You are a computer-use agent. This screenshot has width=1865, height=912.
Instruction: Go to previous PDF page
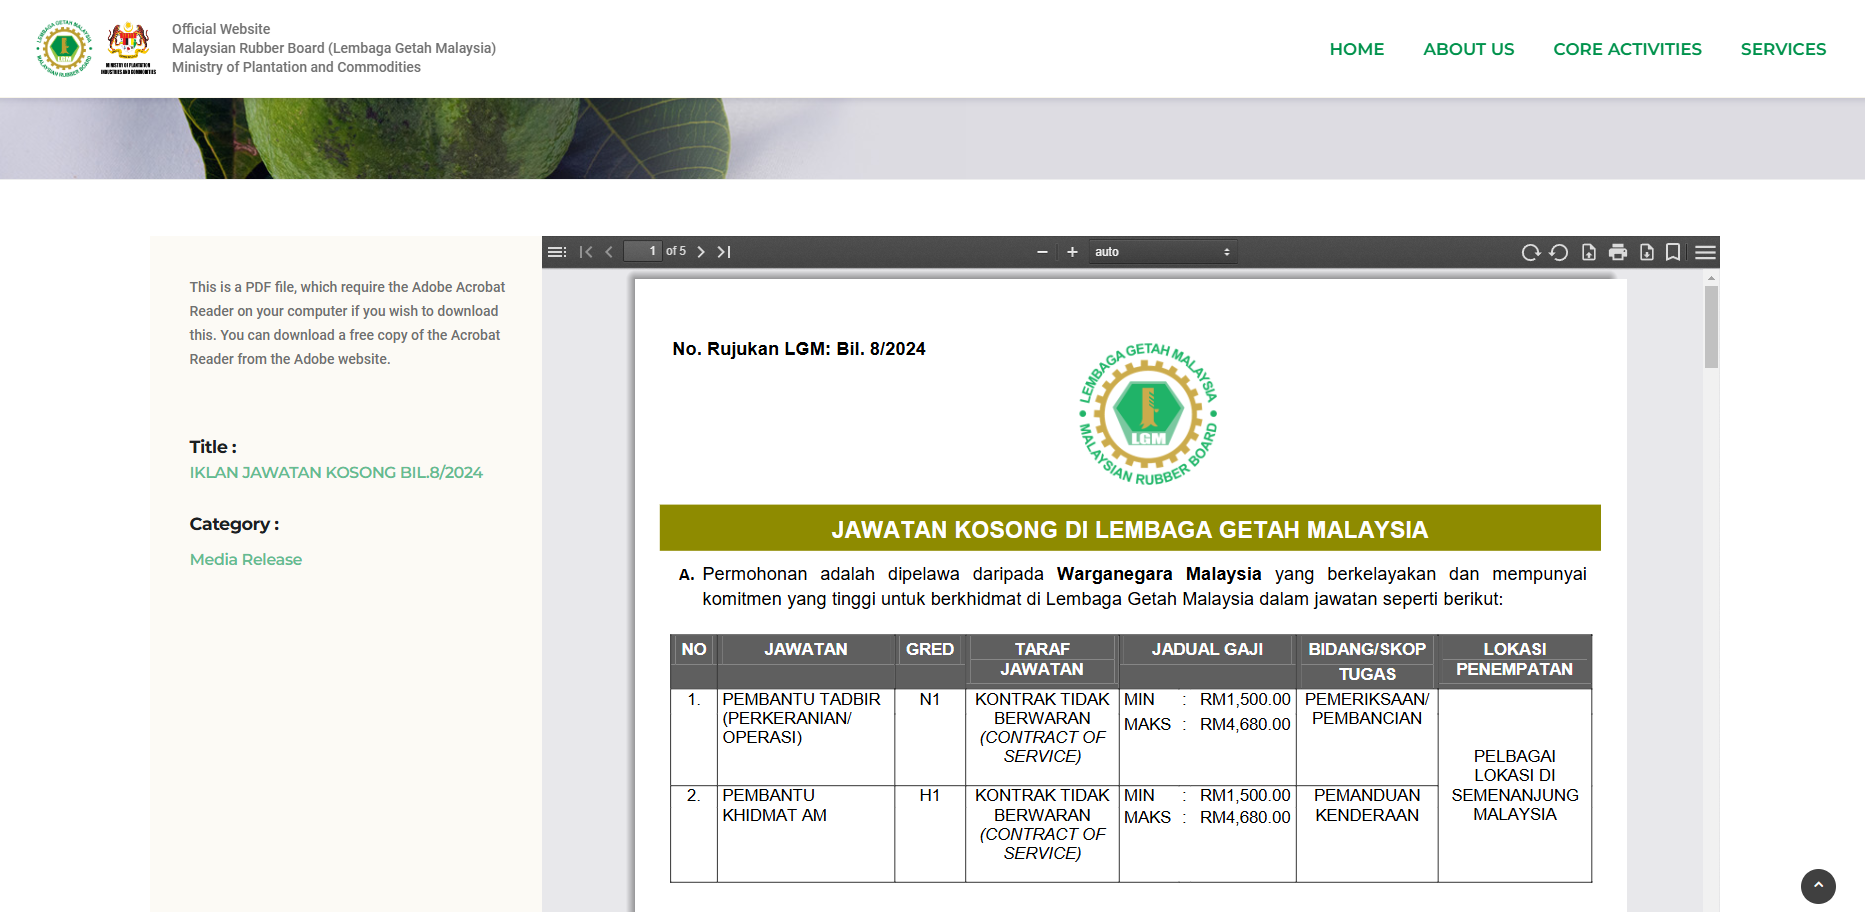(x=609, y=252)
